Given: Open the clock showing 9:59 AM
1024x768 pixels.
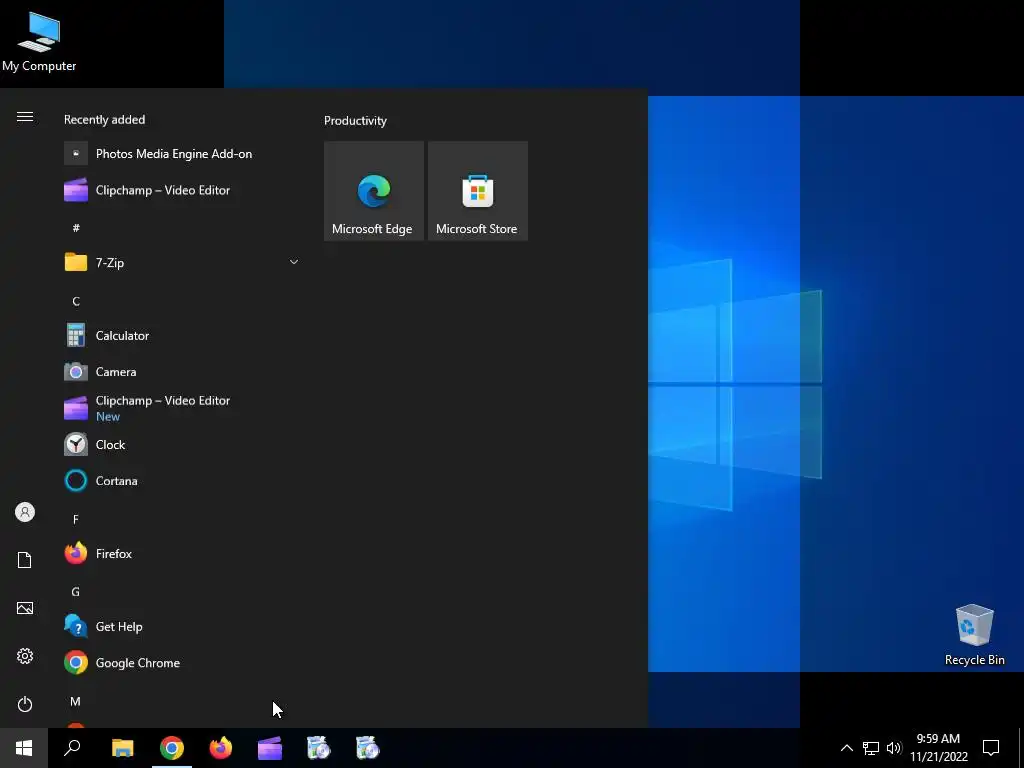Looking at the screenshot, I should pos(938,748).
